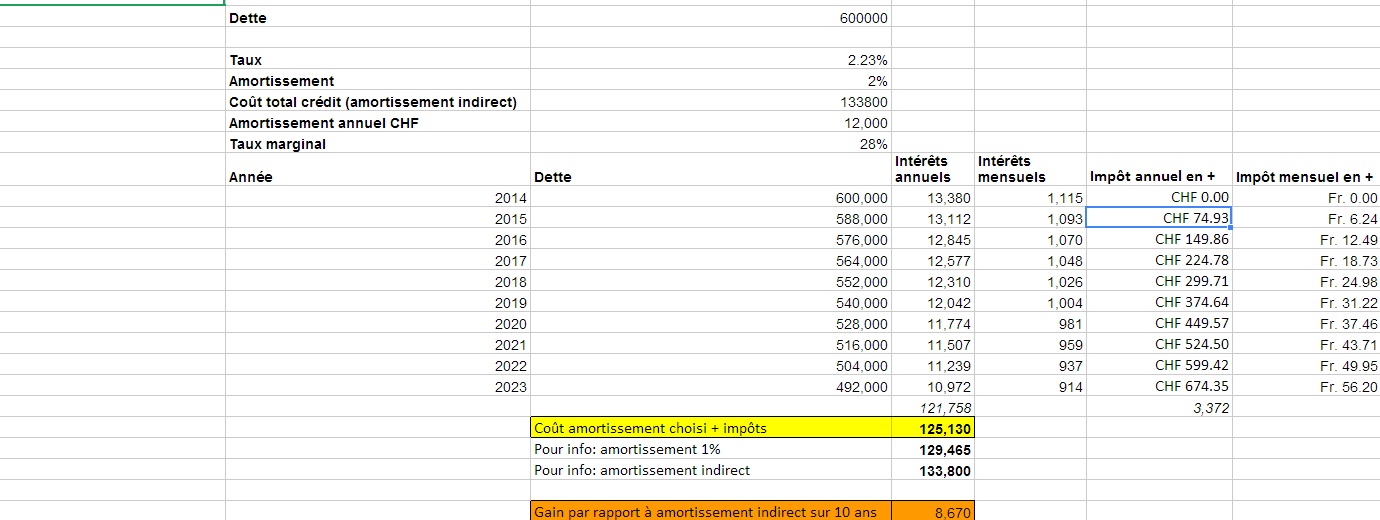
Task: Select annual interest 13,380
Action: 932,198
